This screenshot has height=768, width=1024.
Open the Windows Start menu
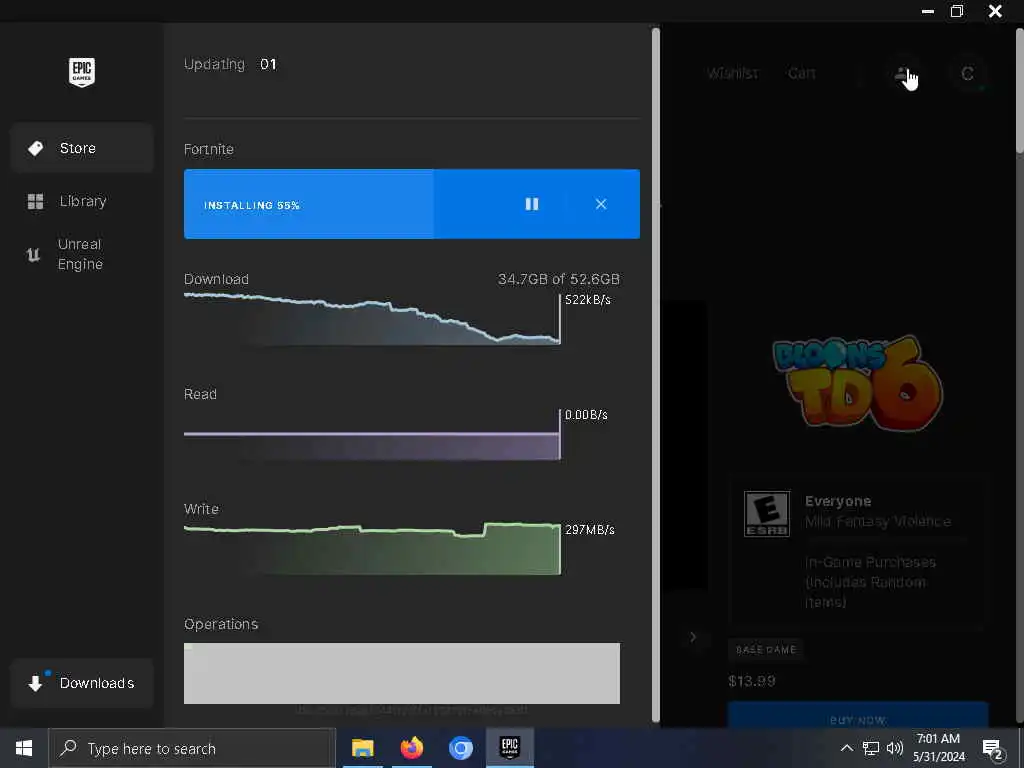(24, 748)
